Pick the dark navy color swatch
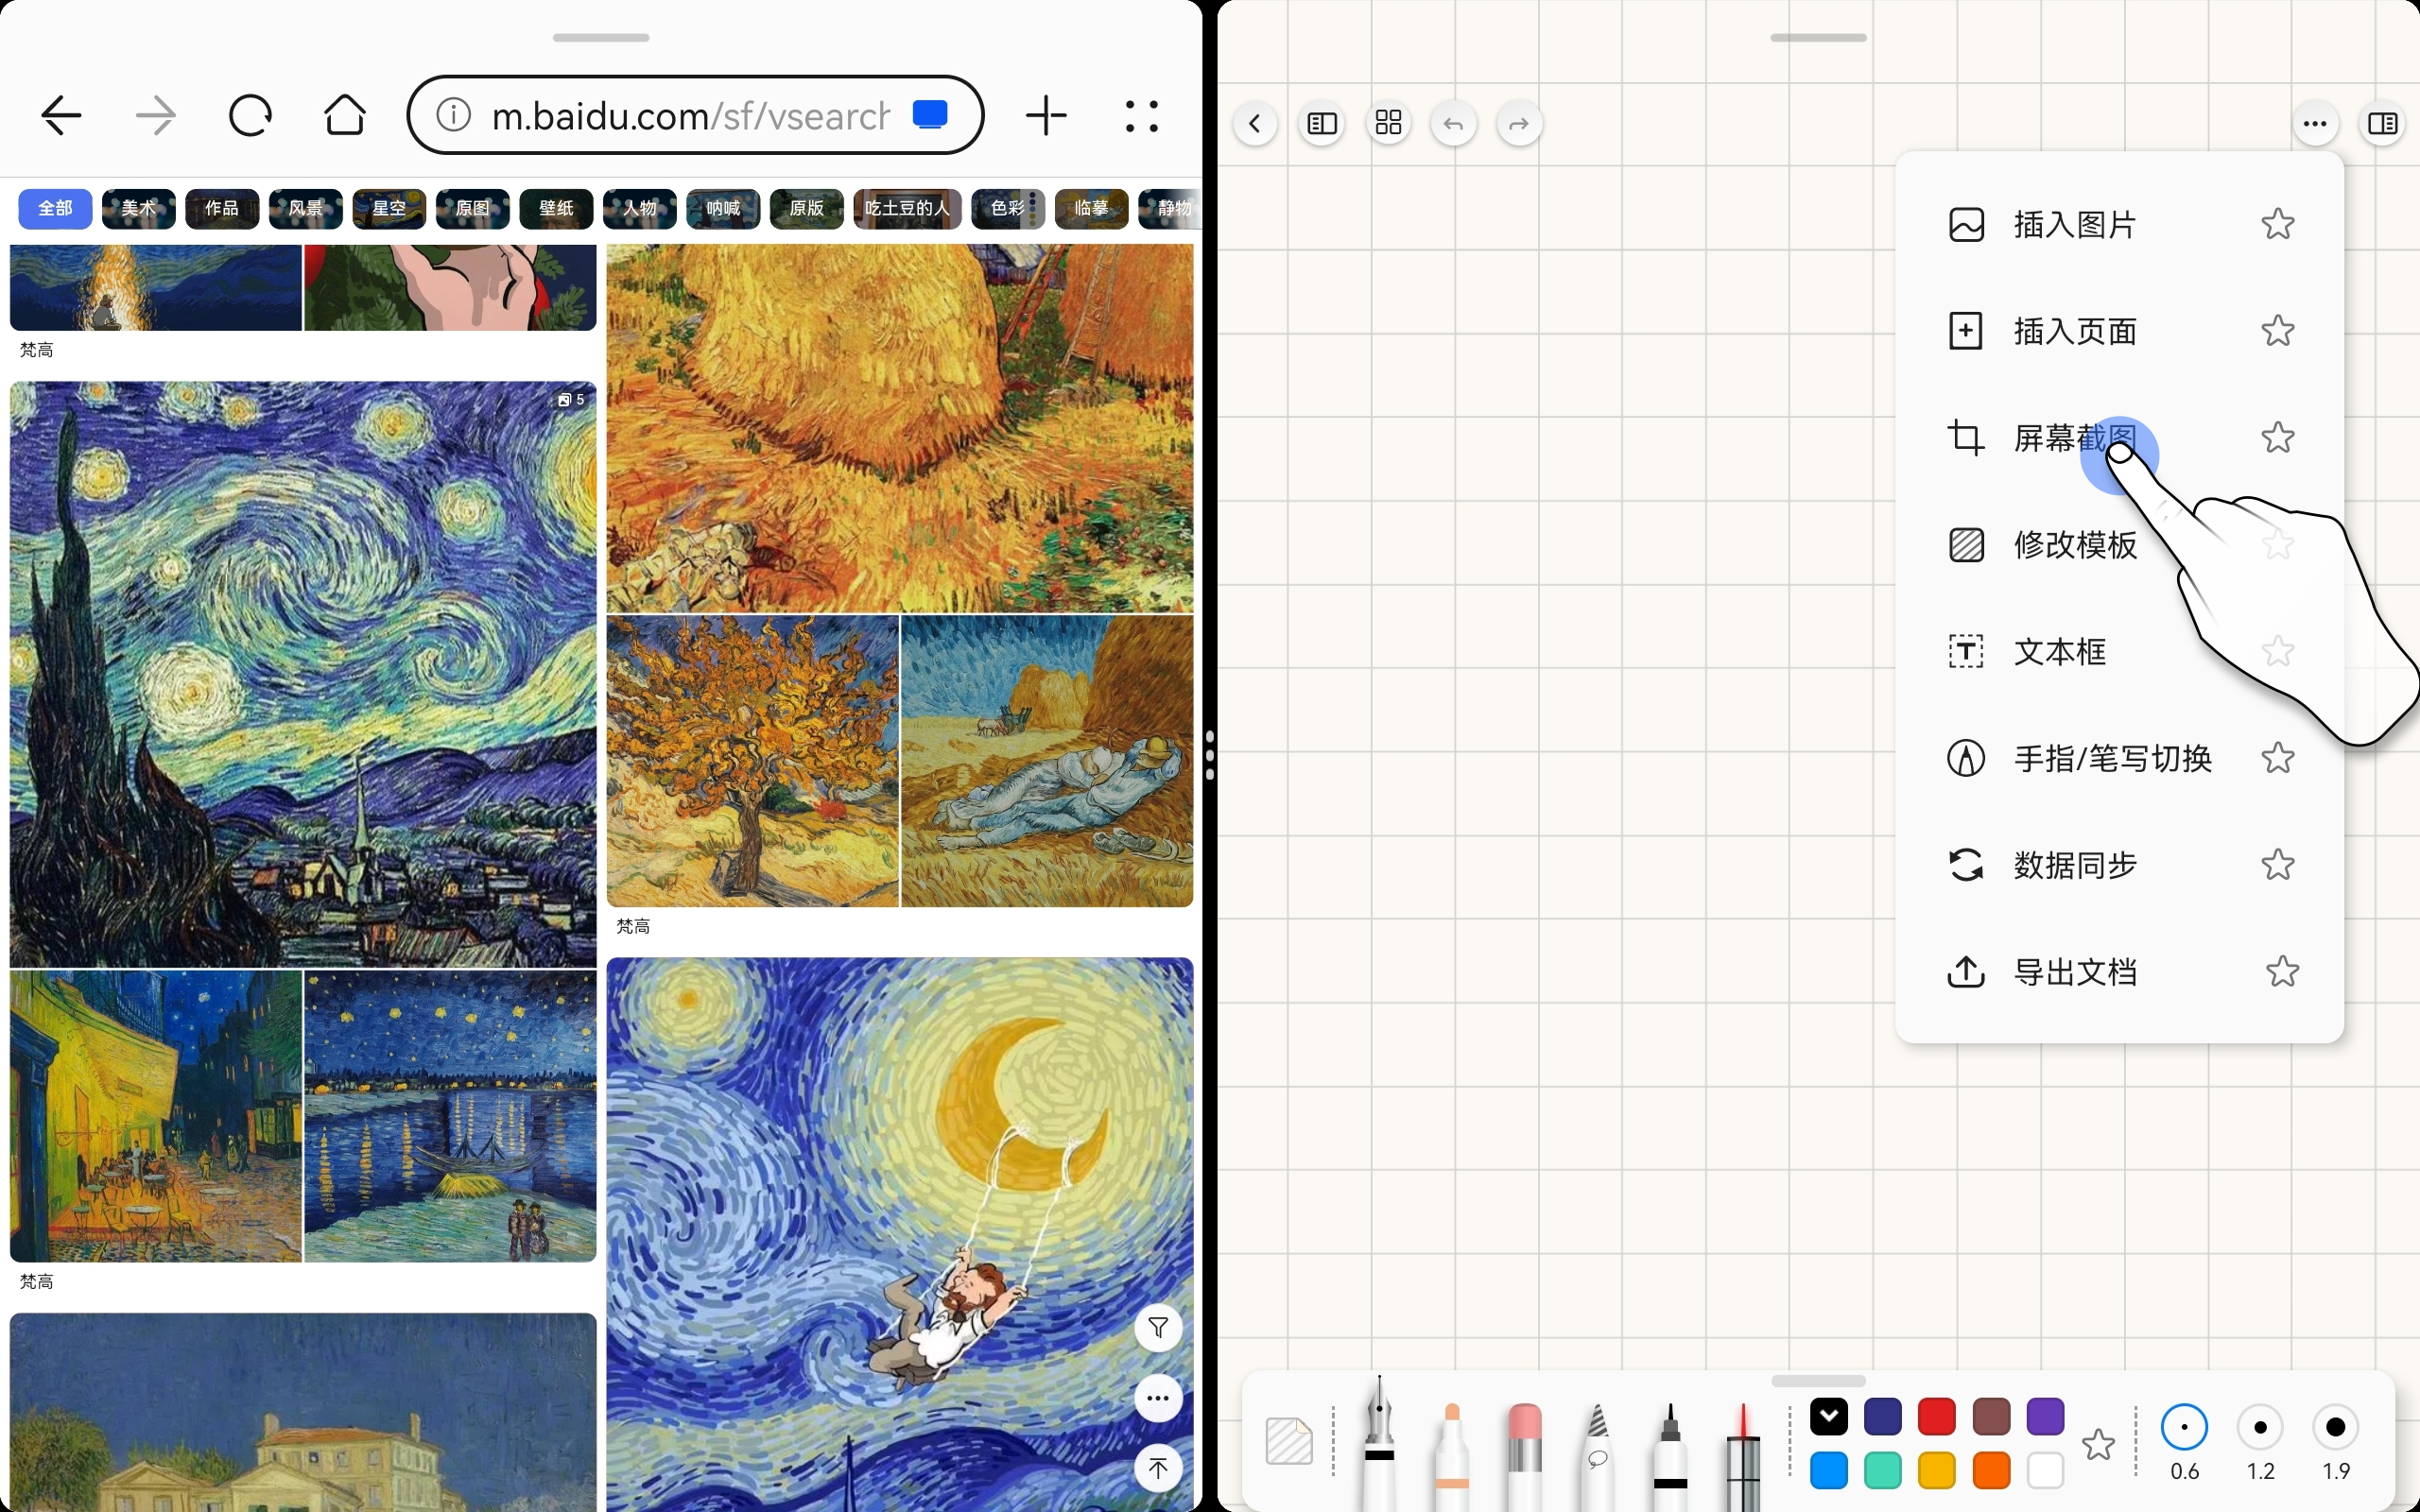The width and height of the screenshot is (2420, 1512). [1883, 1416]
